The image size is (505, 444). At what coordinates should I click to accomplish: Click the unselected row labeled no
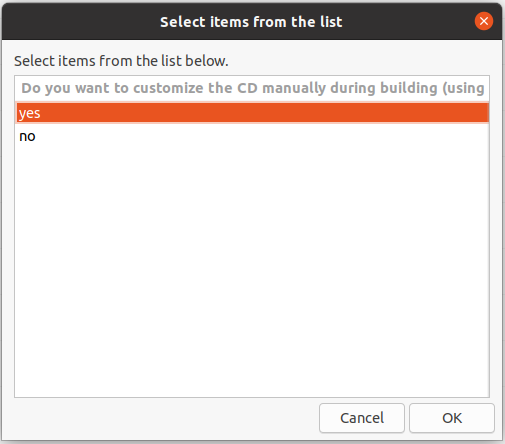(x=252, y=136)
